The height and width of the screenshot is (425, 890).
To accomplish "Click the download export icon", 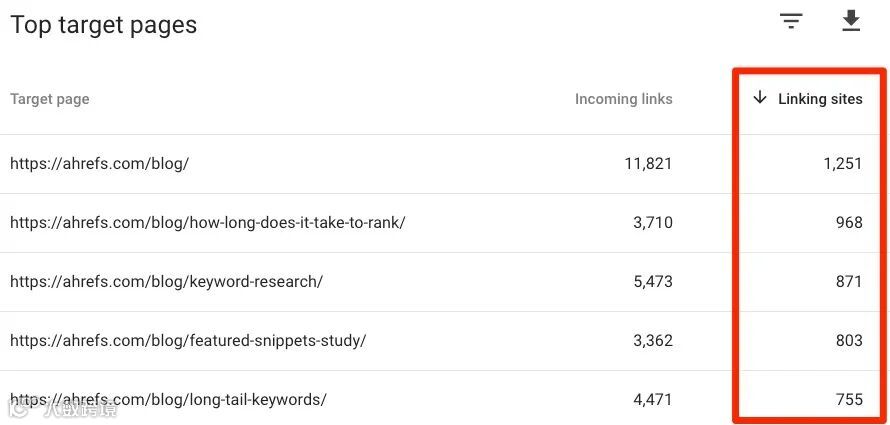I will pyautogui.click(x=851, y=21).
